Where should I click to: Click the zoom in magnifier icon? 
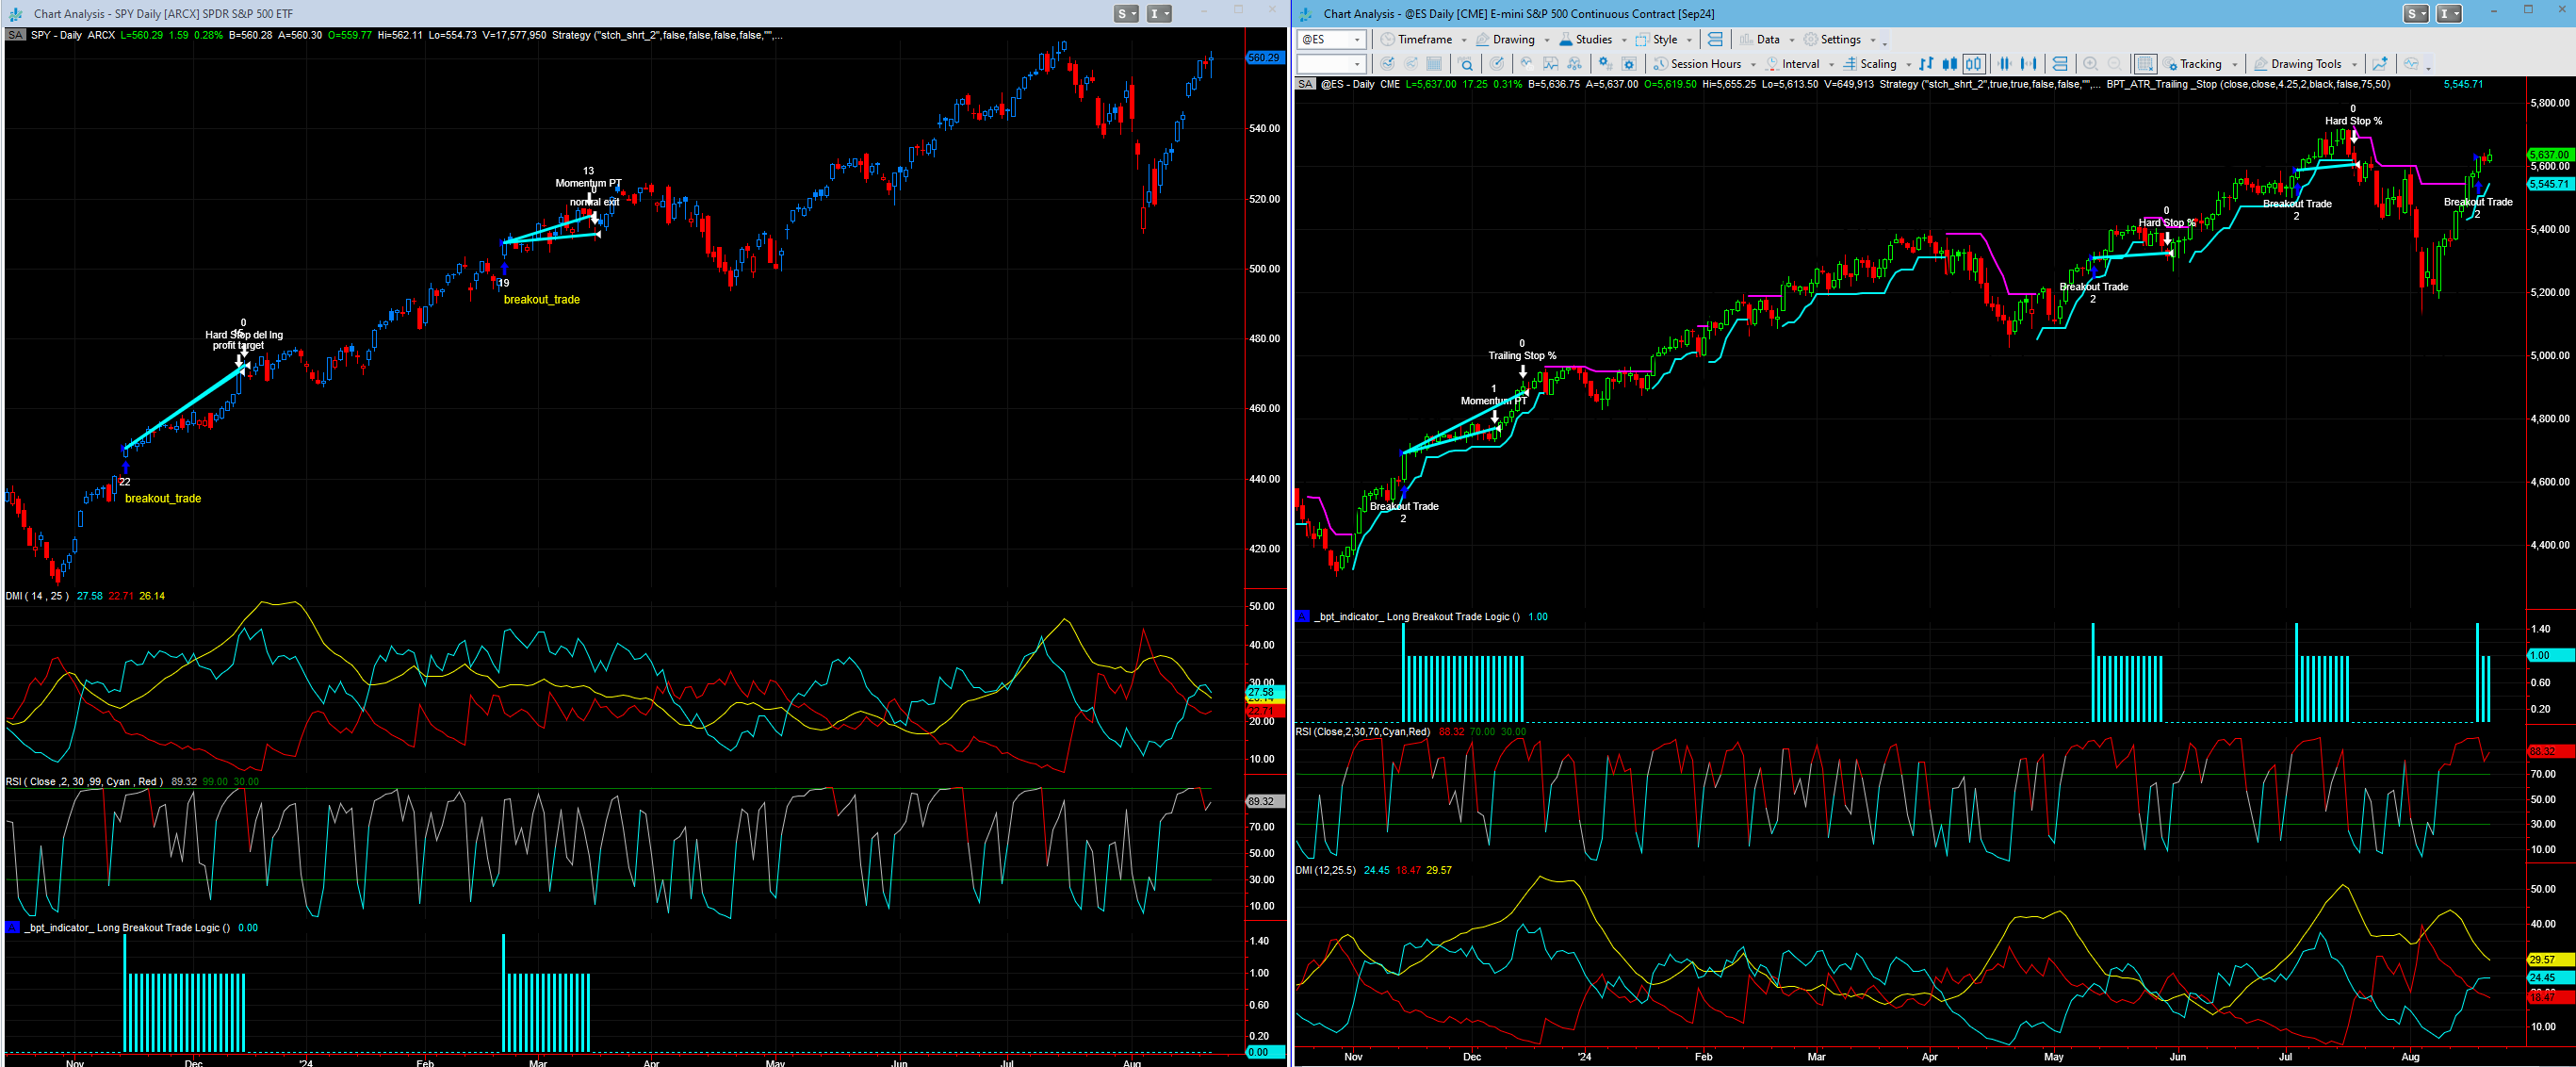click(x=2091, y=64)
